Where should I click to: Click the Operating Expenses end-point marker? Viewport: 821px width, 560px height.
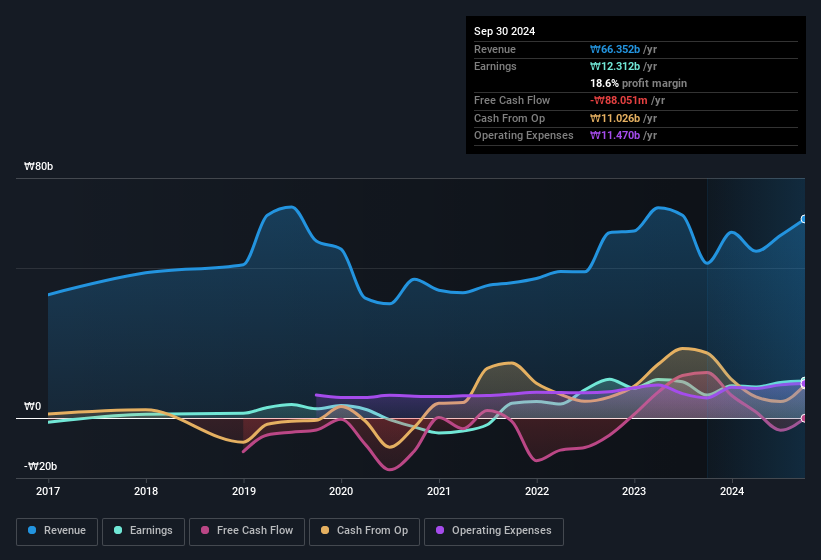[x=804, y=384]
